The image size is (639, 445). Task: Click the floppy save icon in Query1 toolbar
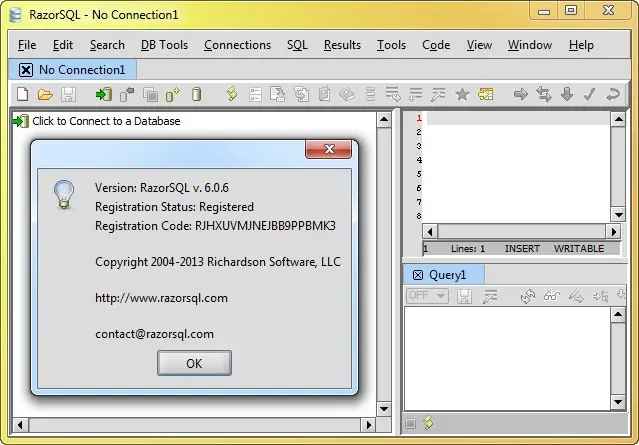point(464,296)
